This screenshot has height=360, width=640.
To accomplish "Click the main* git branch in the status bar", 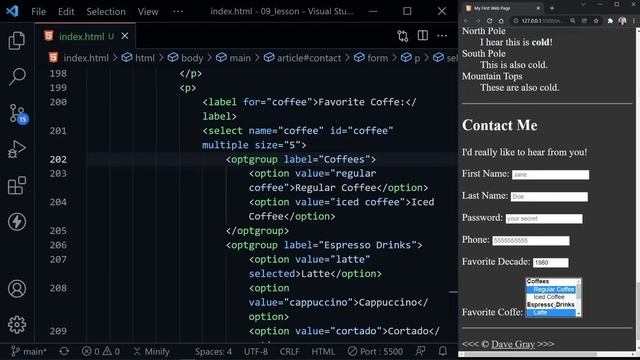I will [x=28, y=351].
